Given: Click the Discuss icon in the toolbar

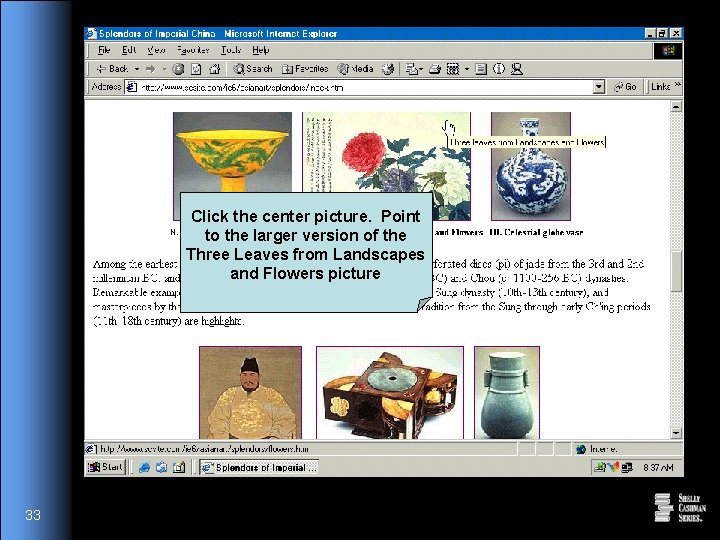Looking at the screenshot, I should pos(481,69).
